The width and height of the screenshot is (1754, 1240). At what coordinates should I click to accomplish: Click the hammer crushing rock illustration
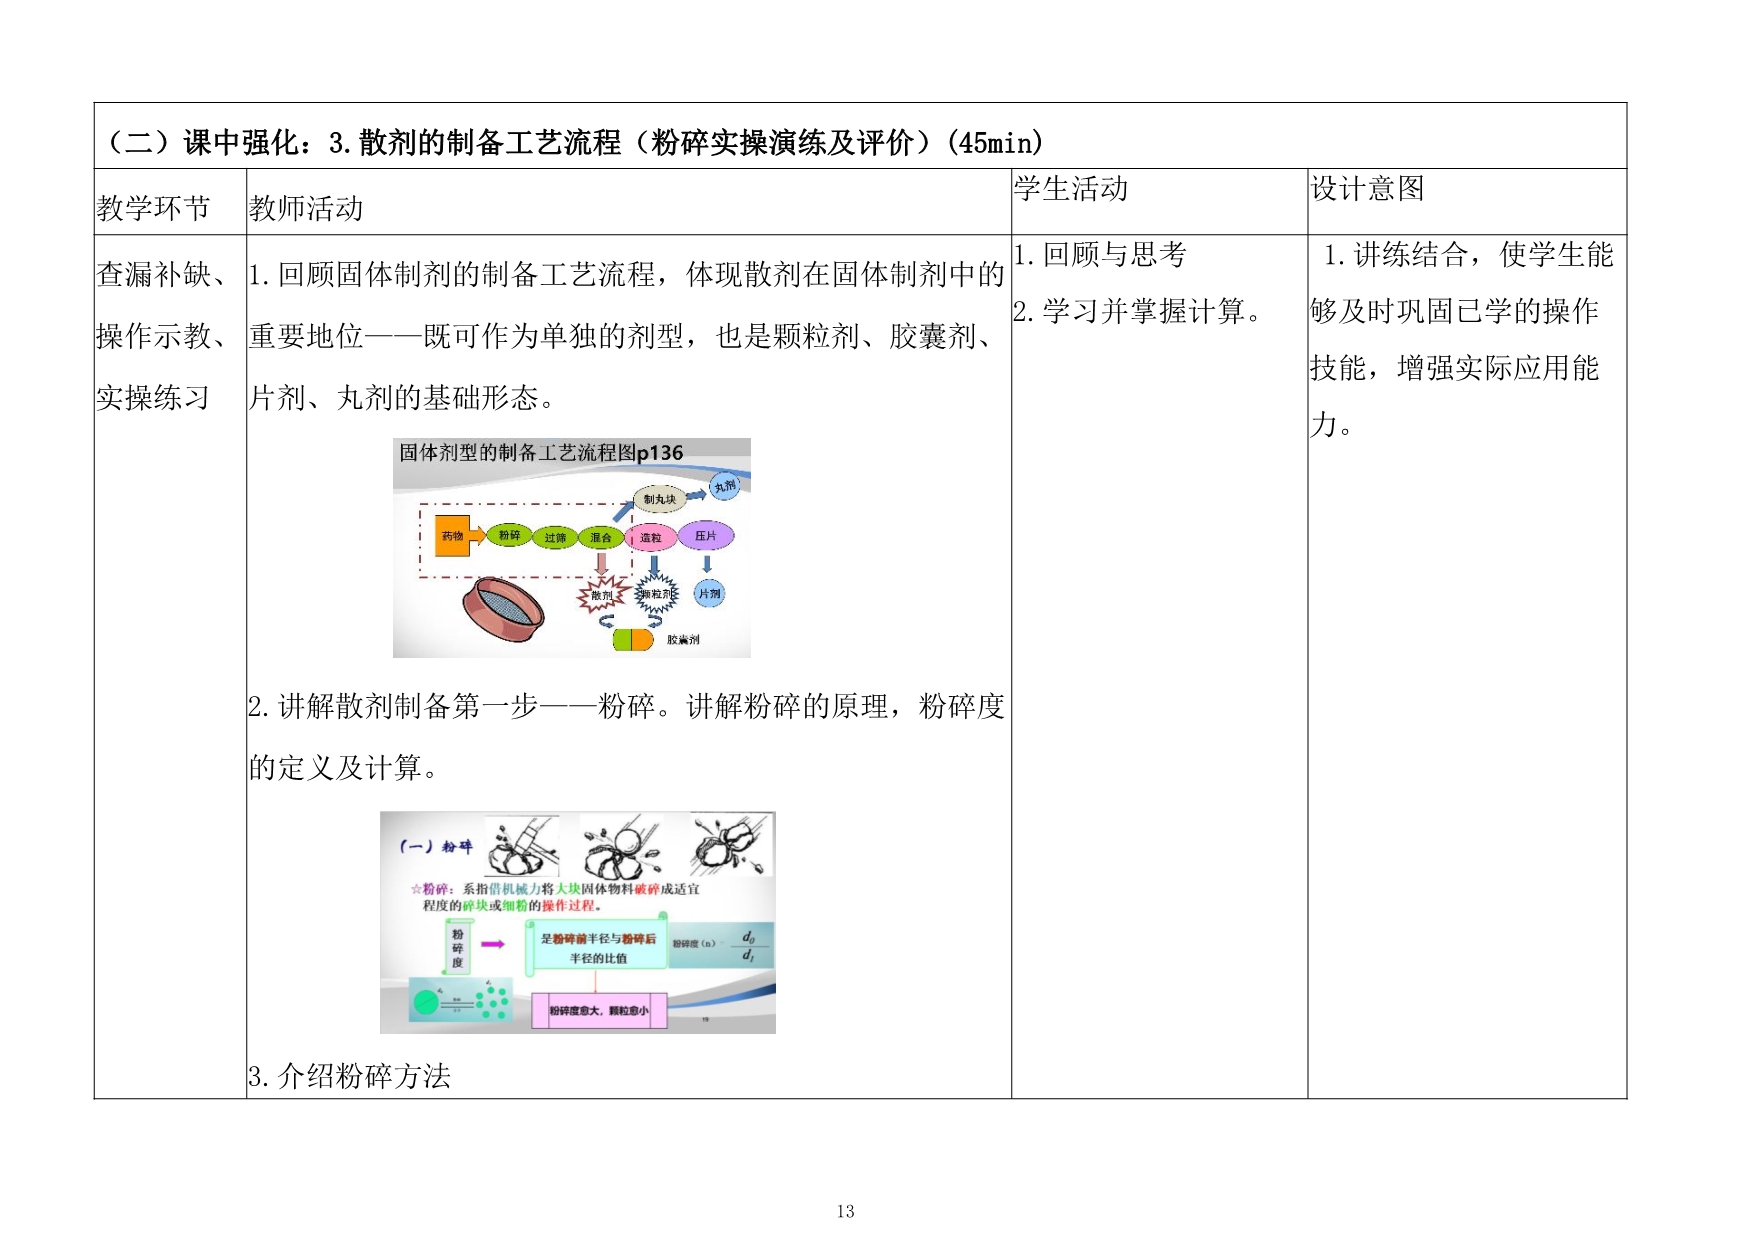pos(520,847)
